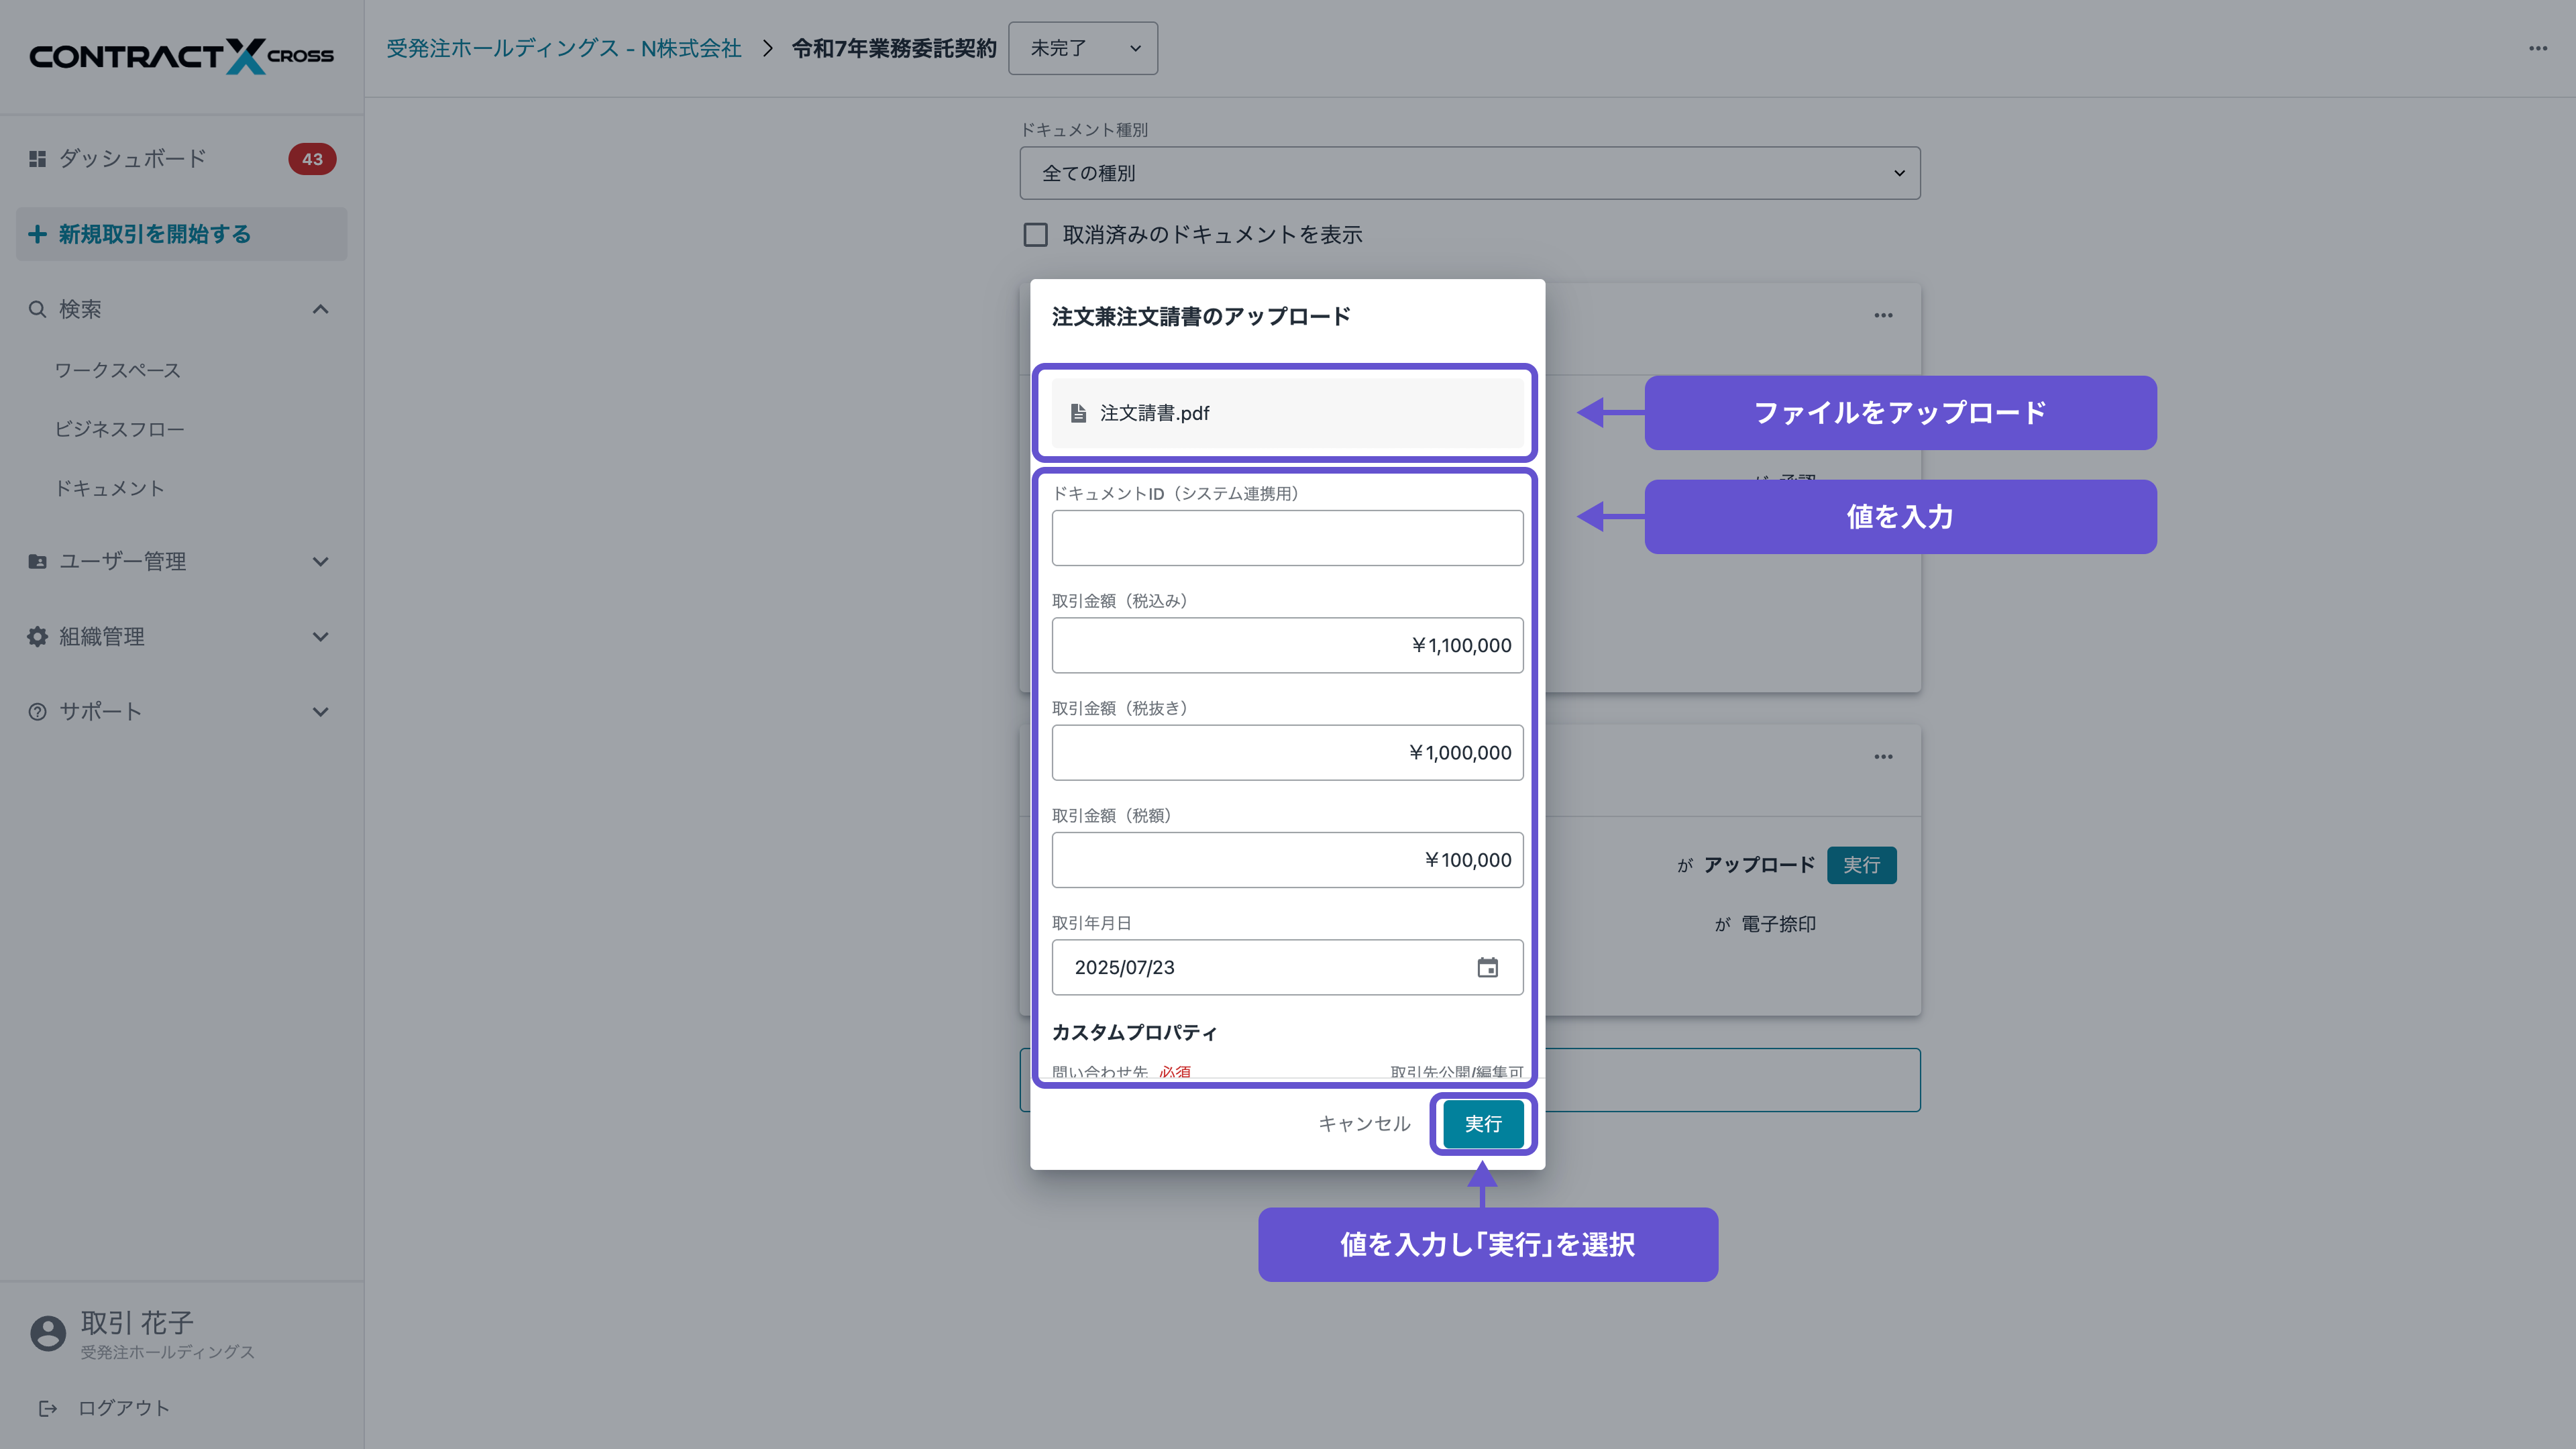Open breadcrumb link 受発注ホールディングス - N株式会社

(x=563, y=48)
